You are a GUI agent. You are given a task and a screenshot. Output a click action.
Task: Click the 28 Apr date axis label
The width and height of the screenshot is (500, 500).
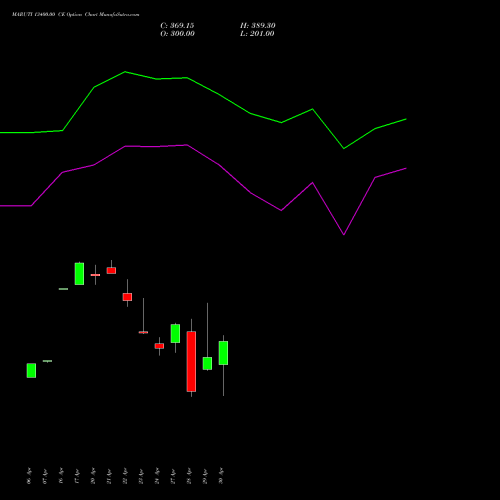[189, 476]
